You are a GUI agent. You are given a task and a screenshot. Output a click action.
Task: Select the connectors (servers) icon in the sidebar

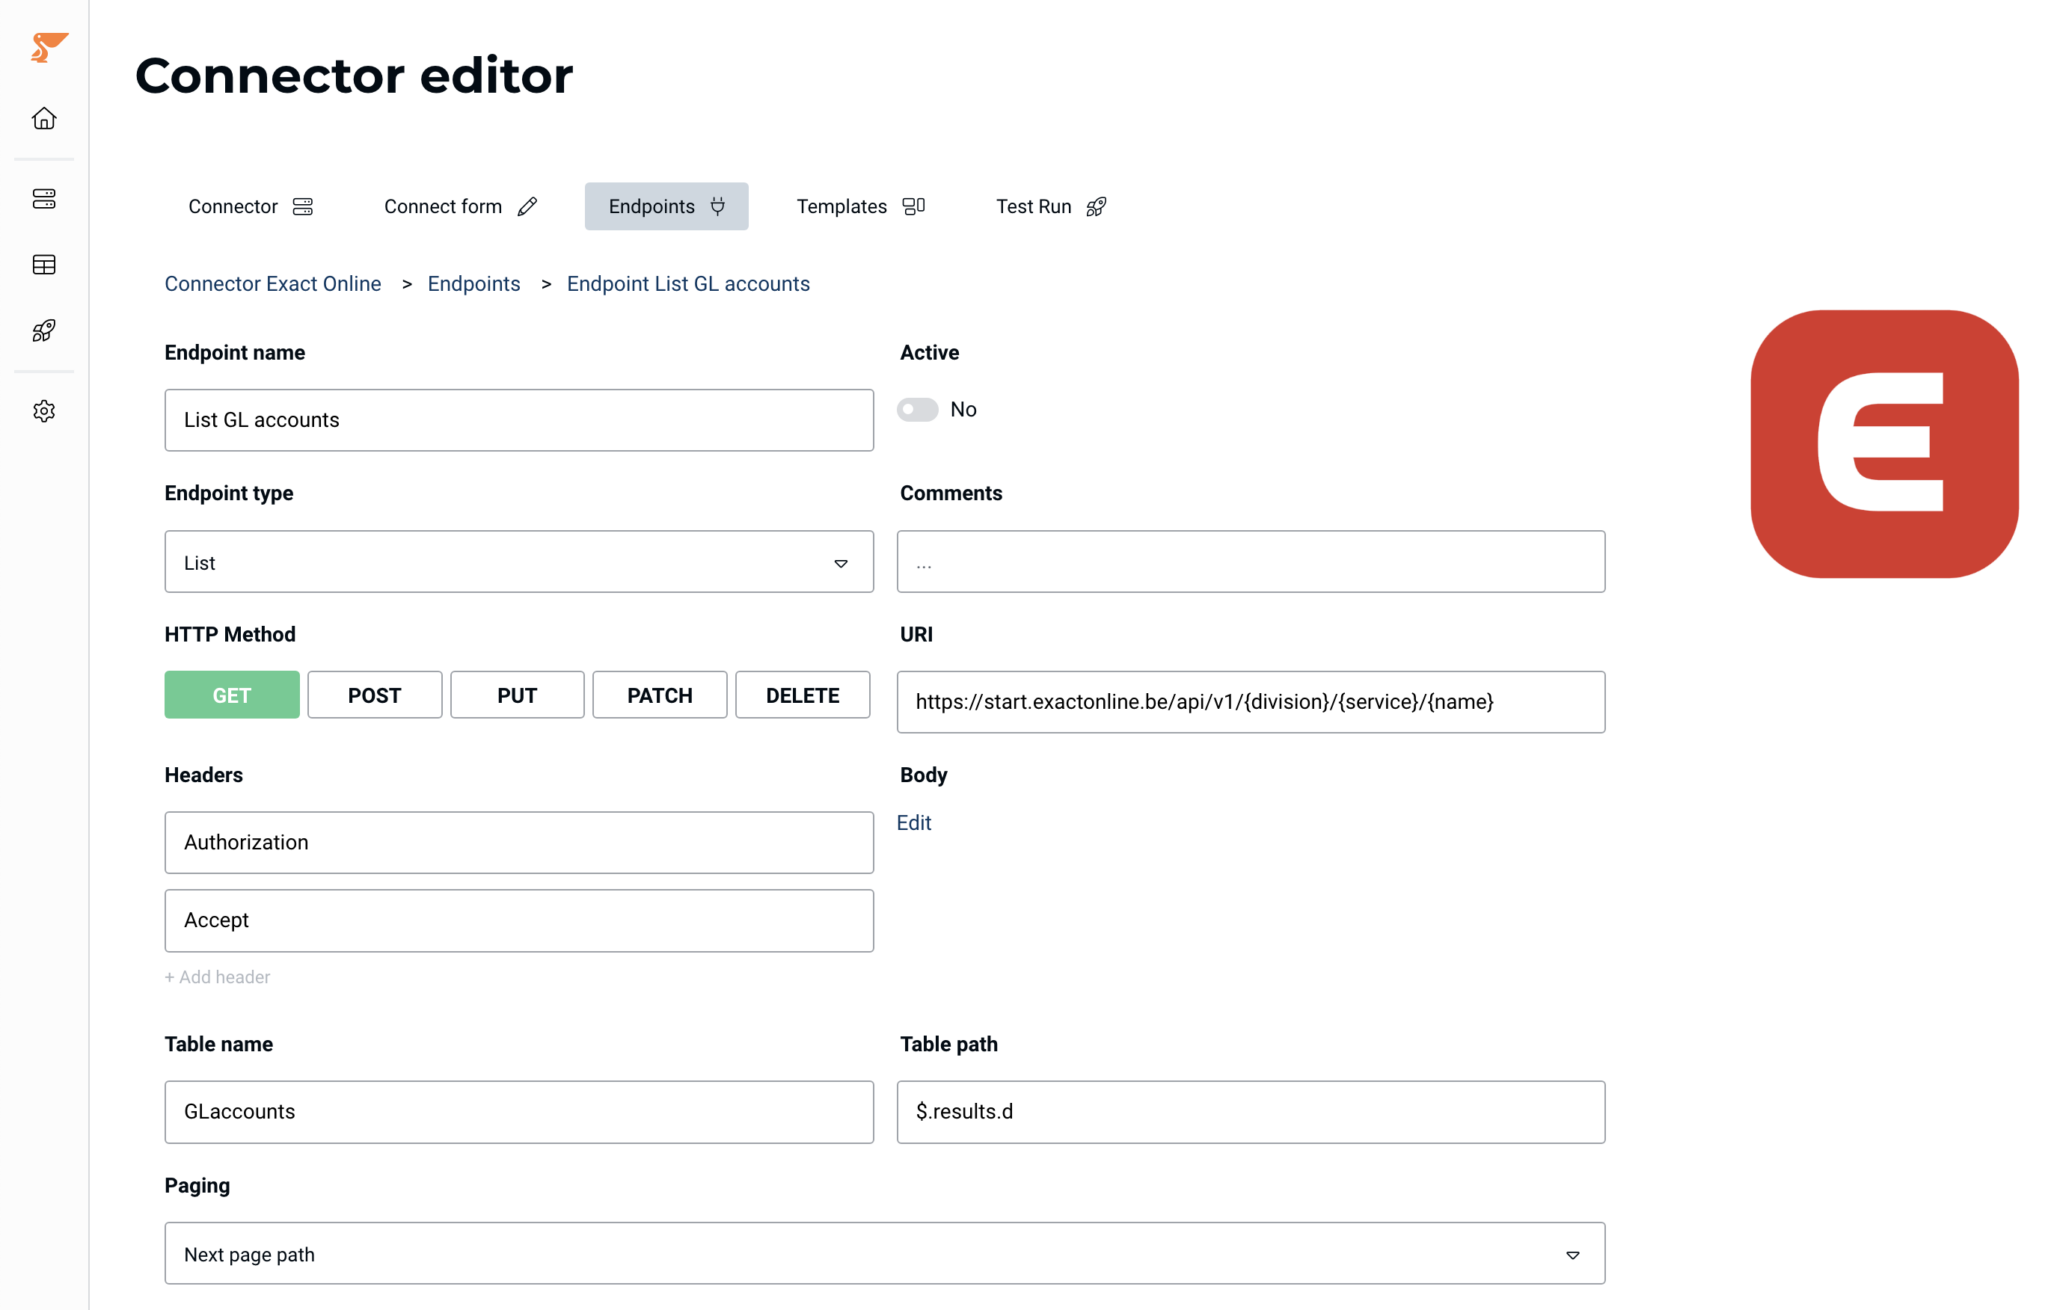click(x=44, y=198)
